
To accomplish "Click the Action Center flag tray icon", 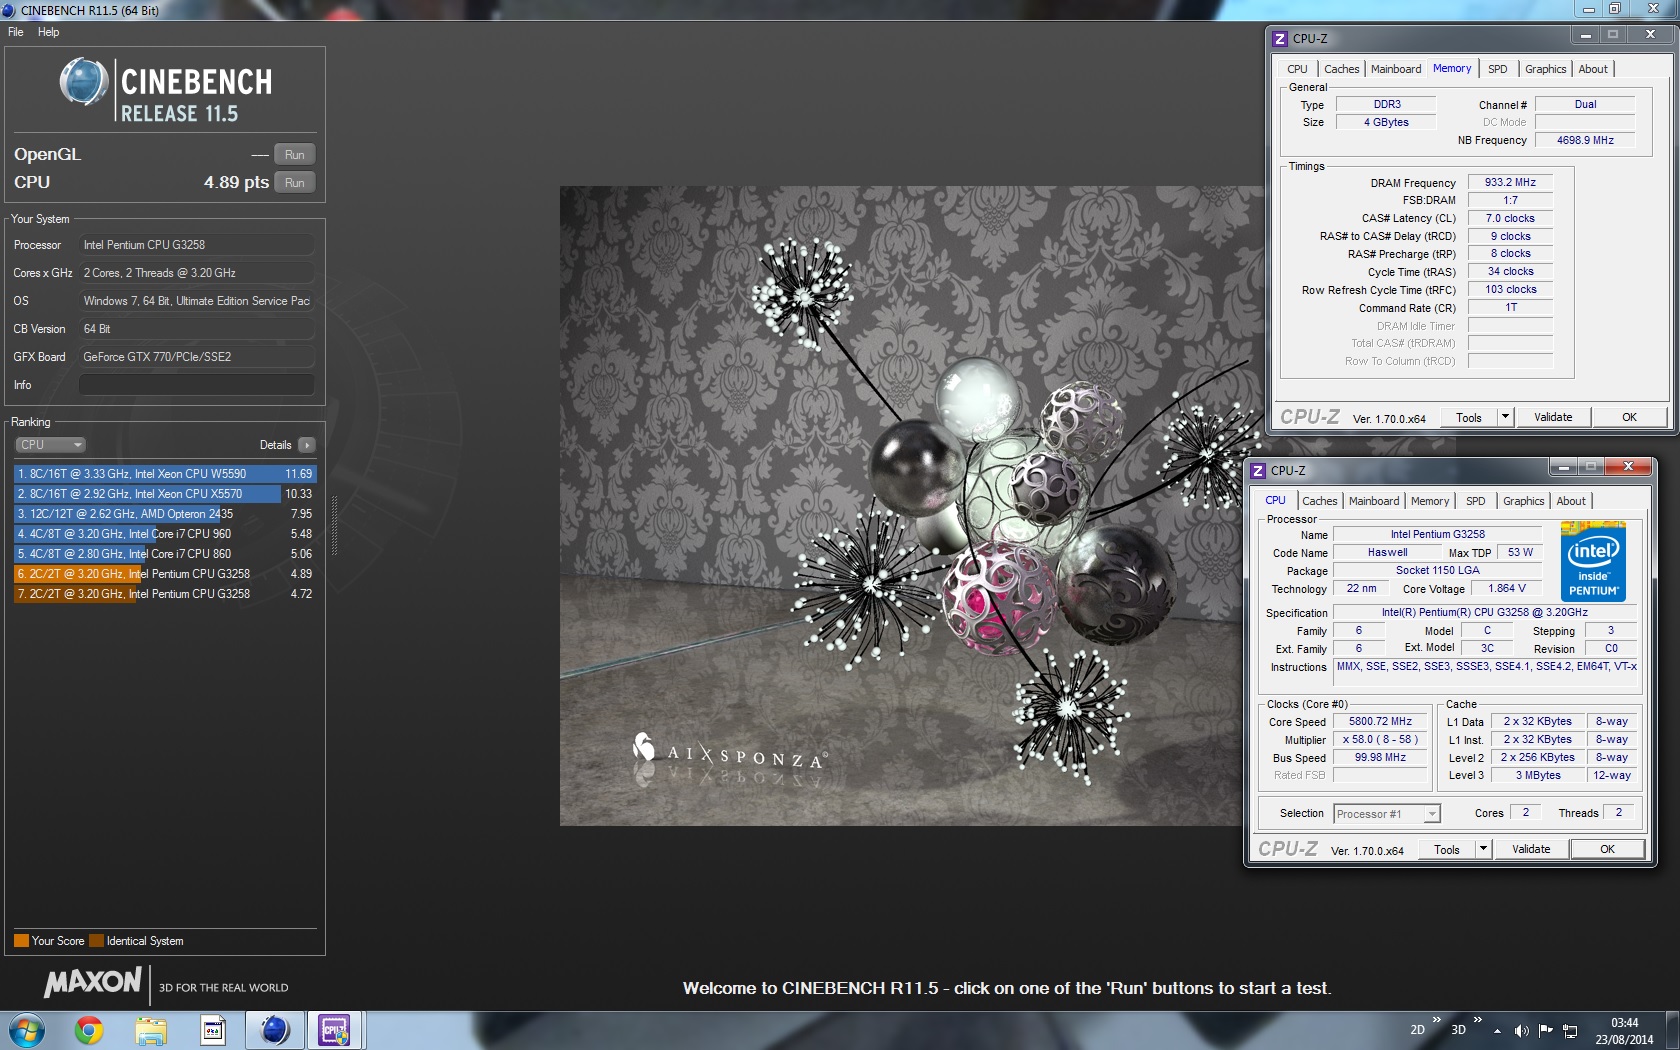I will 1546,1030.
